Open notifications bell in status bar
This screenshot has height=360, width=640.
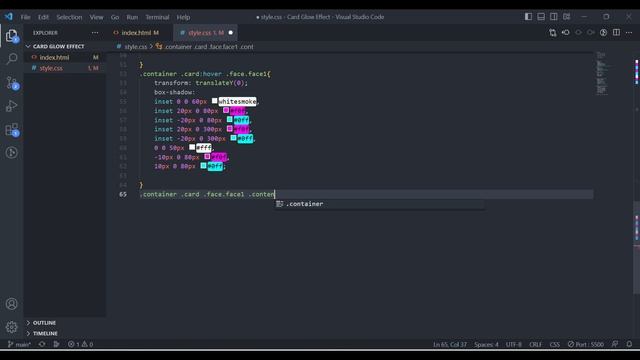tap(629, 344)
